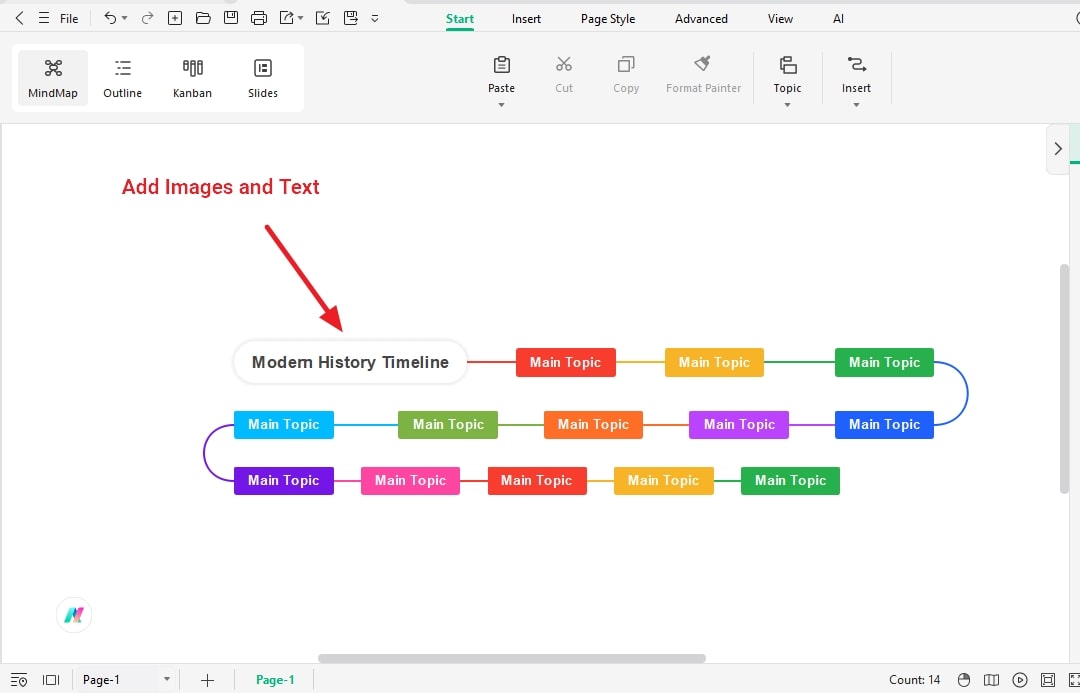Select the dark blue Main Topic
This screenshot has width=1080, height=693.
tap(884, 424)
